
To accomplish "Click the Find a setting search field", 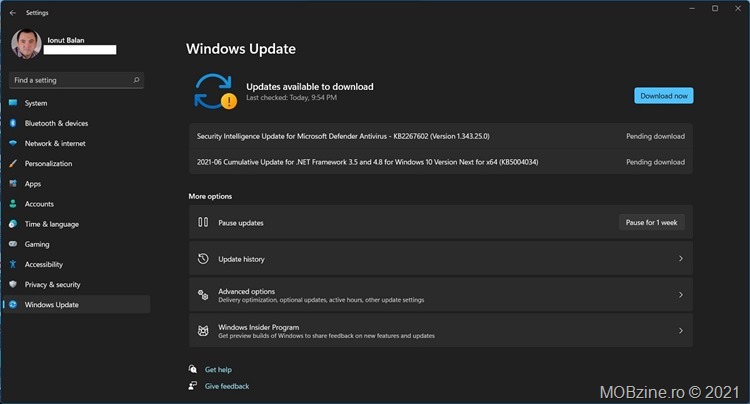I will pyautogui.click(x=76, y=80).
